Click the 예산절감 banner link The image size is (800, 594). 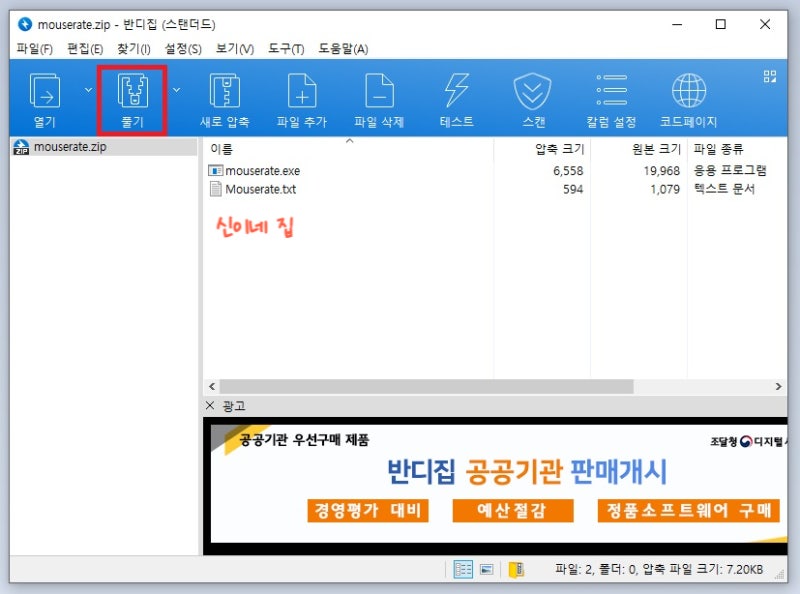click(x=512, y=510)
